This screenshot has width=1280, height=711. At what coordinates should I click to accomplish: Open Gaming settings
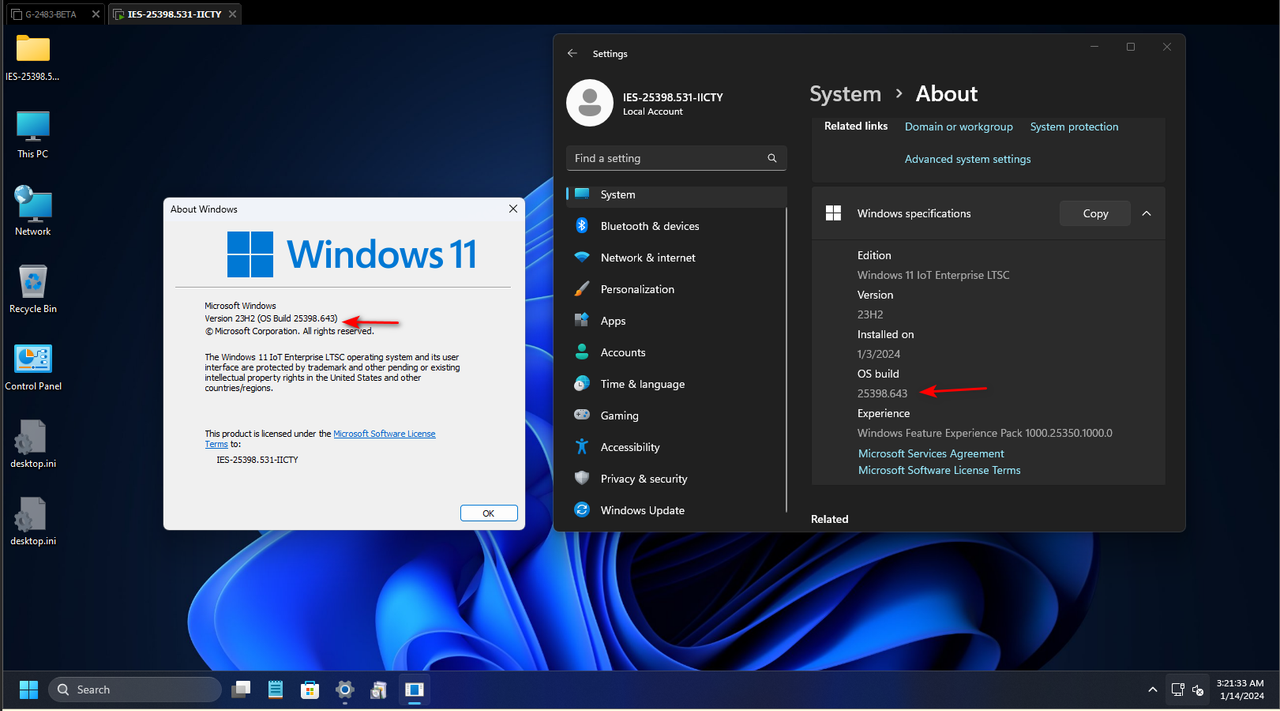point(676,415)
